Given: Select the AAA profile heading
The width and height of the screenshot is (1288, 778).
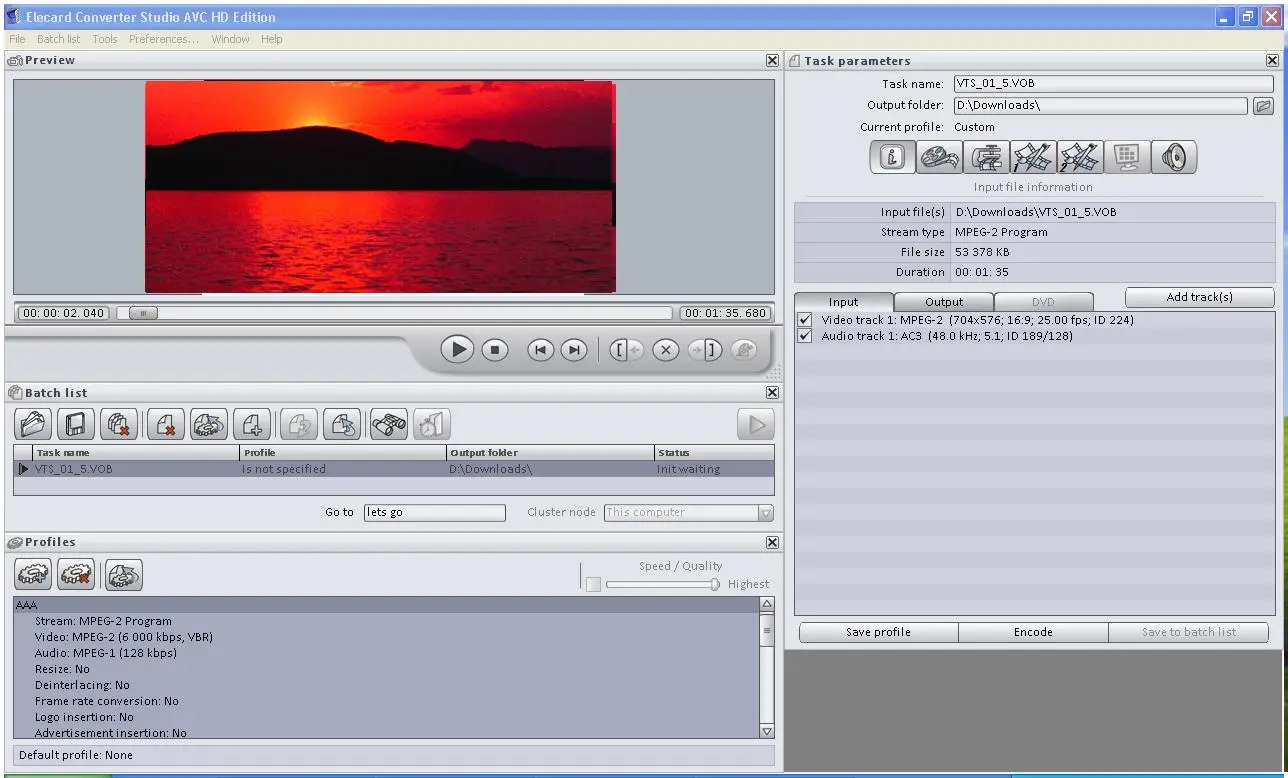Looking at the screenshot, I should point(387,605).
